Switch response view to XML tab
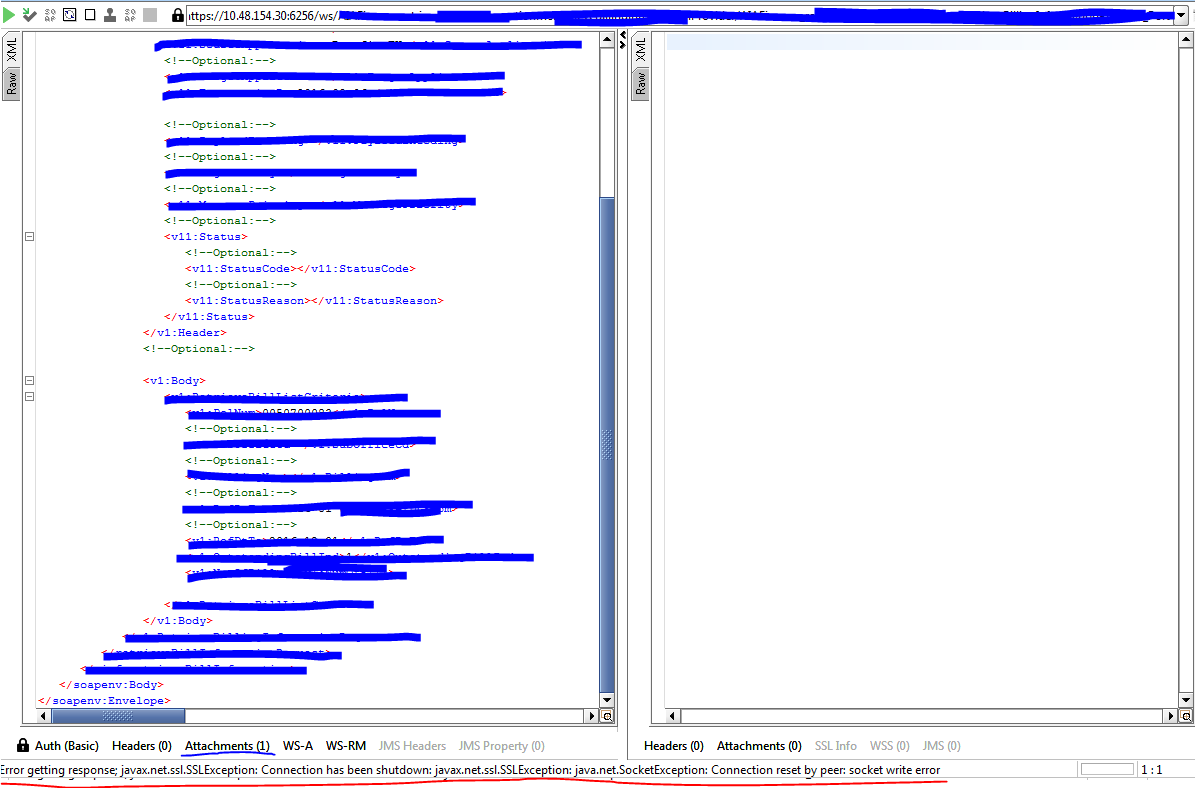Viewport: 1195px width, 788px height. 640,50
